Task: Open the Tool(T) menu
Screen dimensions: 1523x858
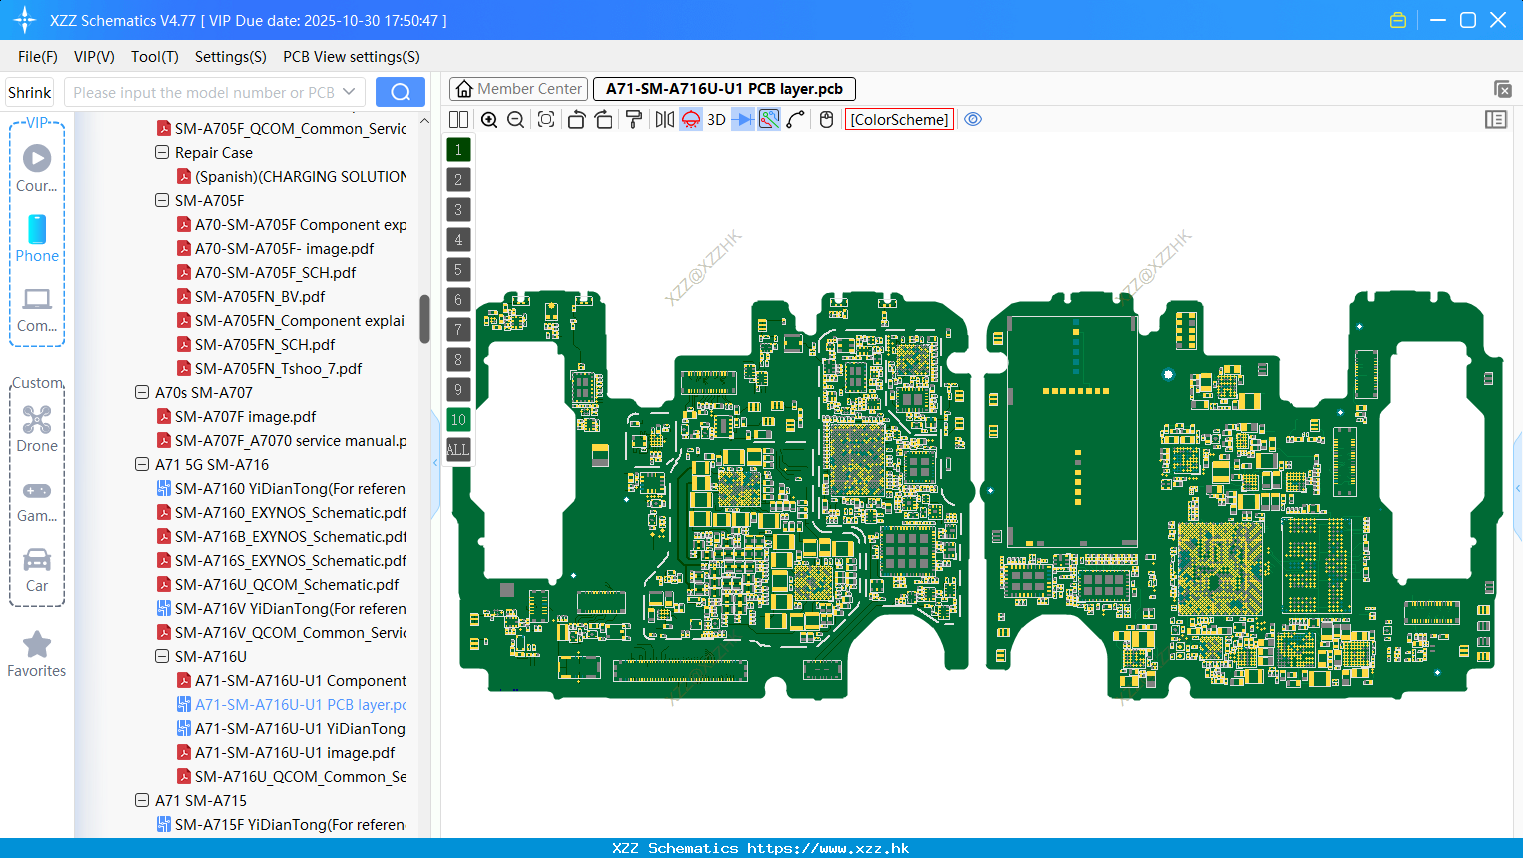Action: click(x=155, y=57)
